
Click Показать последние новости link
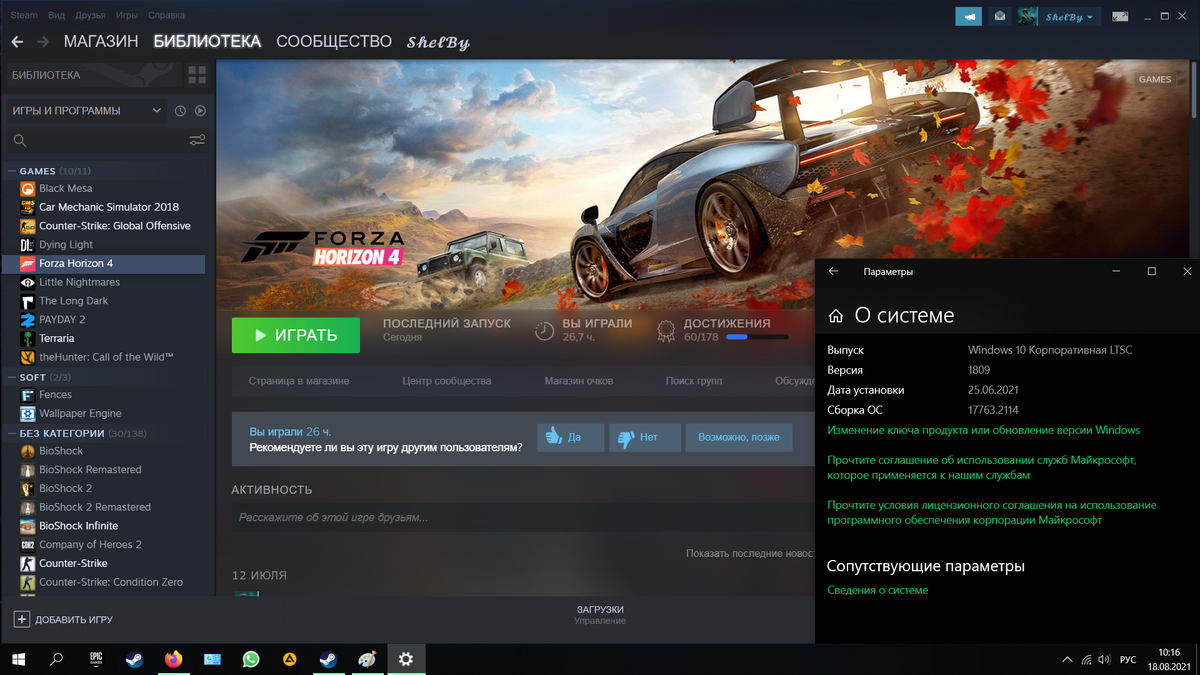[749, 553]
